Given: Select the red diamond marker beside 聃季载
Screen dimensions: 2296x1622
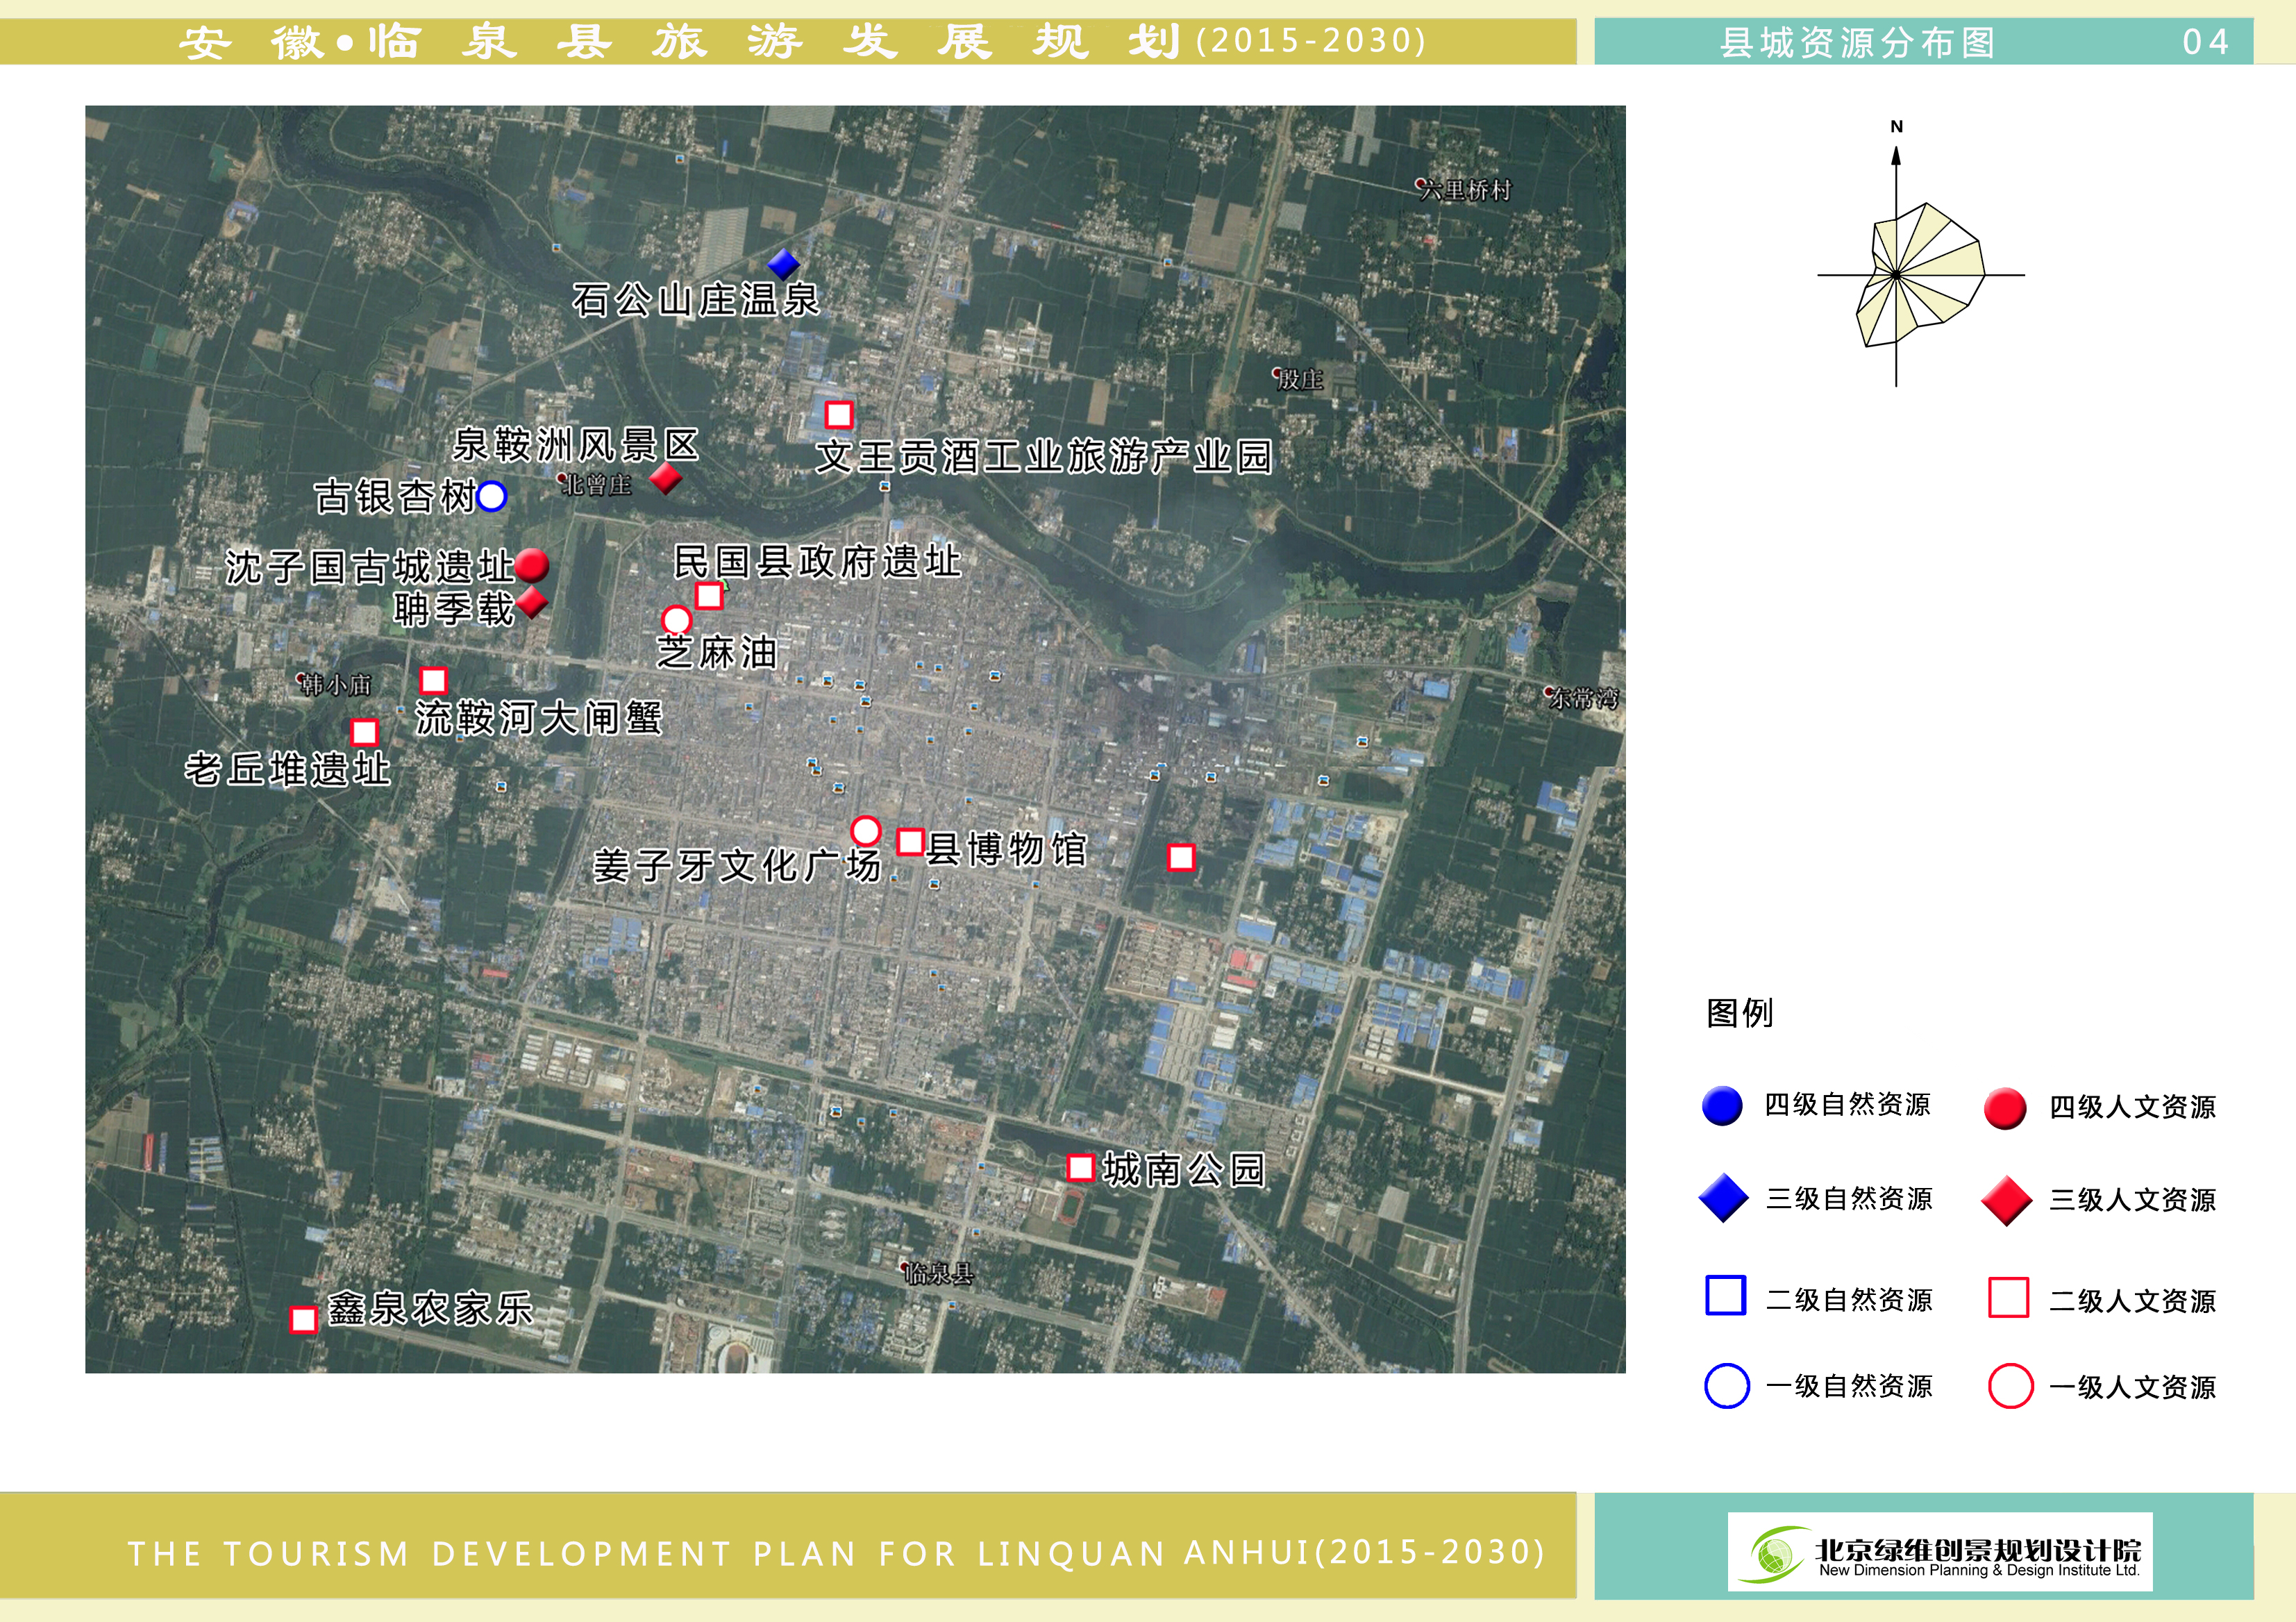Looking at the screenshot, I should pyautogui.click(x=532, y=602).
